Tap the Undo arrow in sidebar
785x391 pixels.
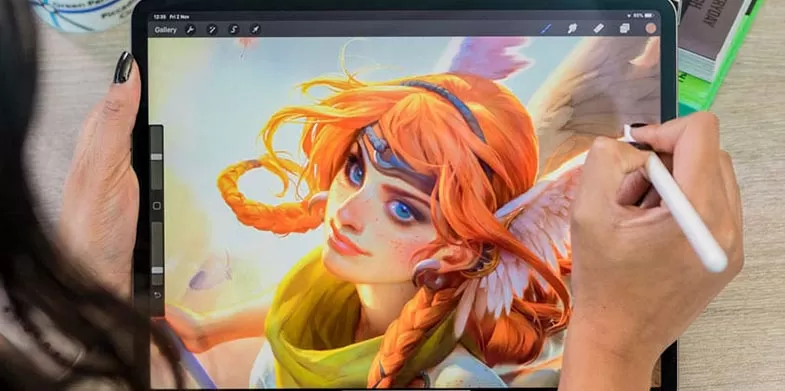point(157,295)
